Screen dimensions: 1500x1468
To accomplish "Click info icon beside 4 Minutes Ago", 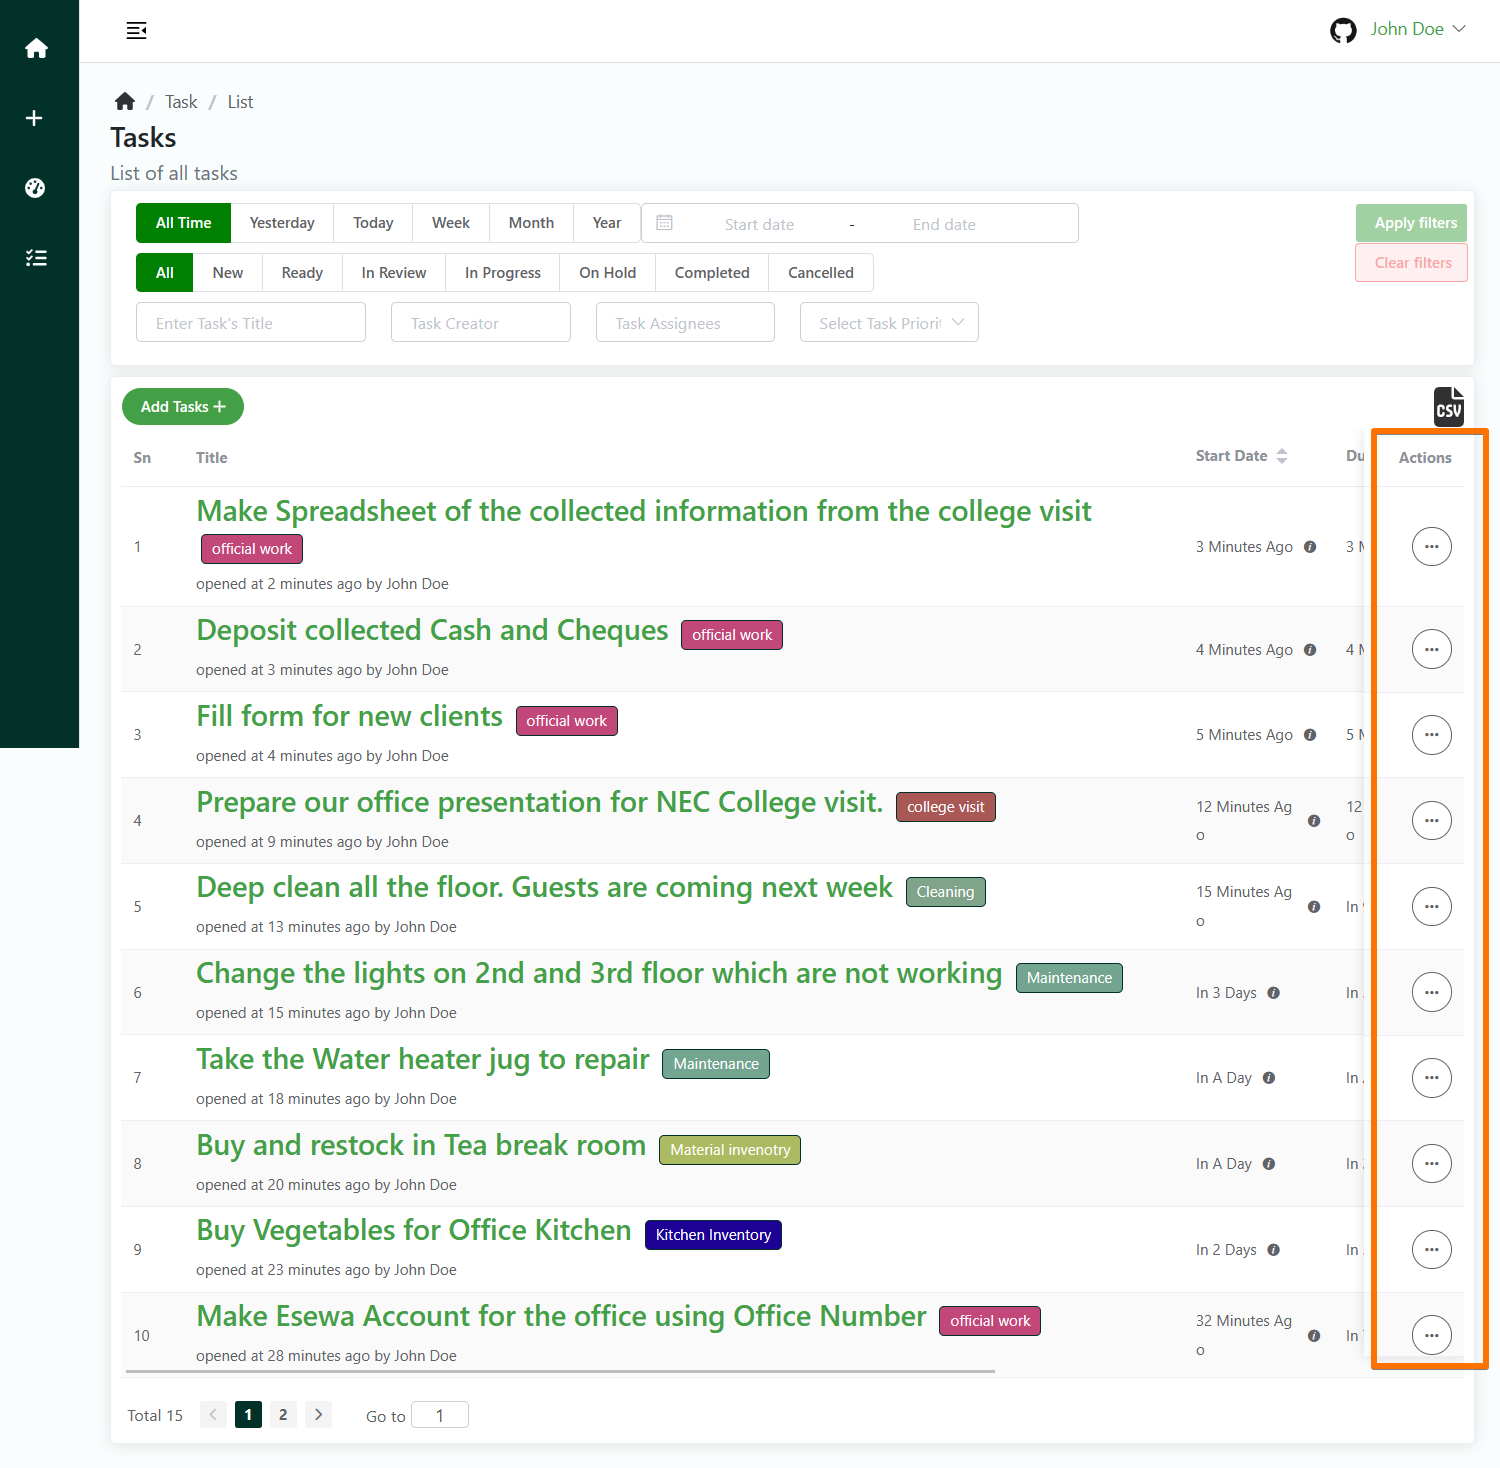I will 1310,650.
